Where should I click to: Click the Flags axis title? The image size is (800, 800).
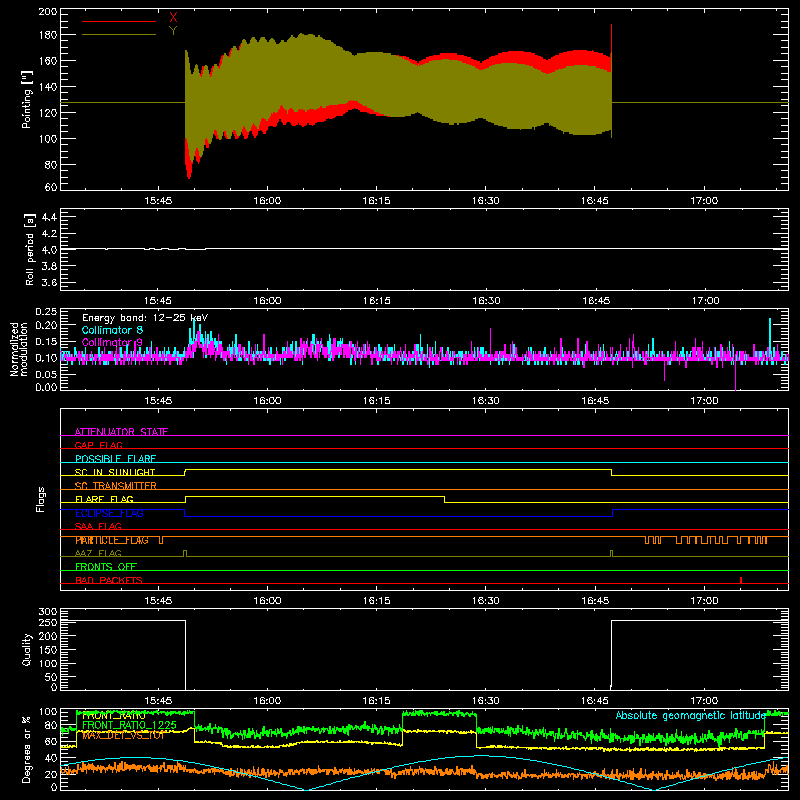pos(40,499)
